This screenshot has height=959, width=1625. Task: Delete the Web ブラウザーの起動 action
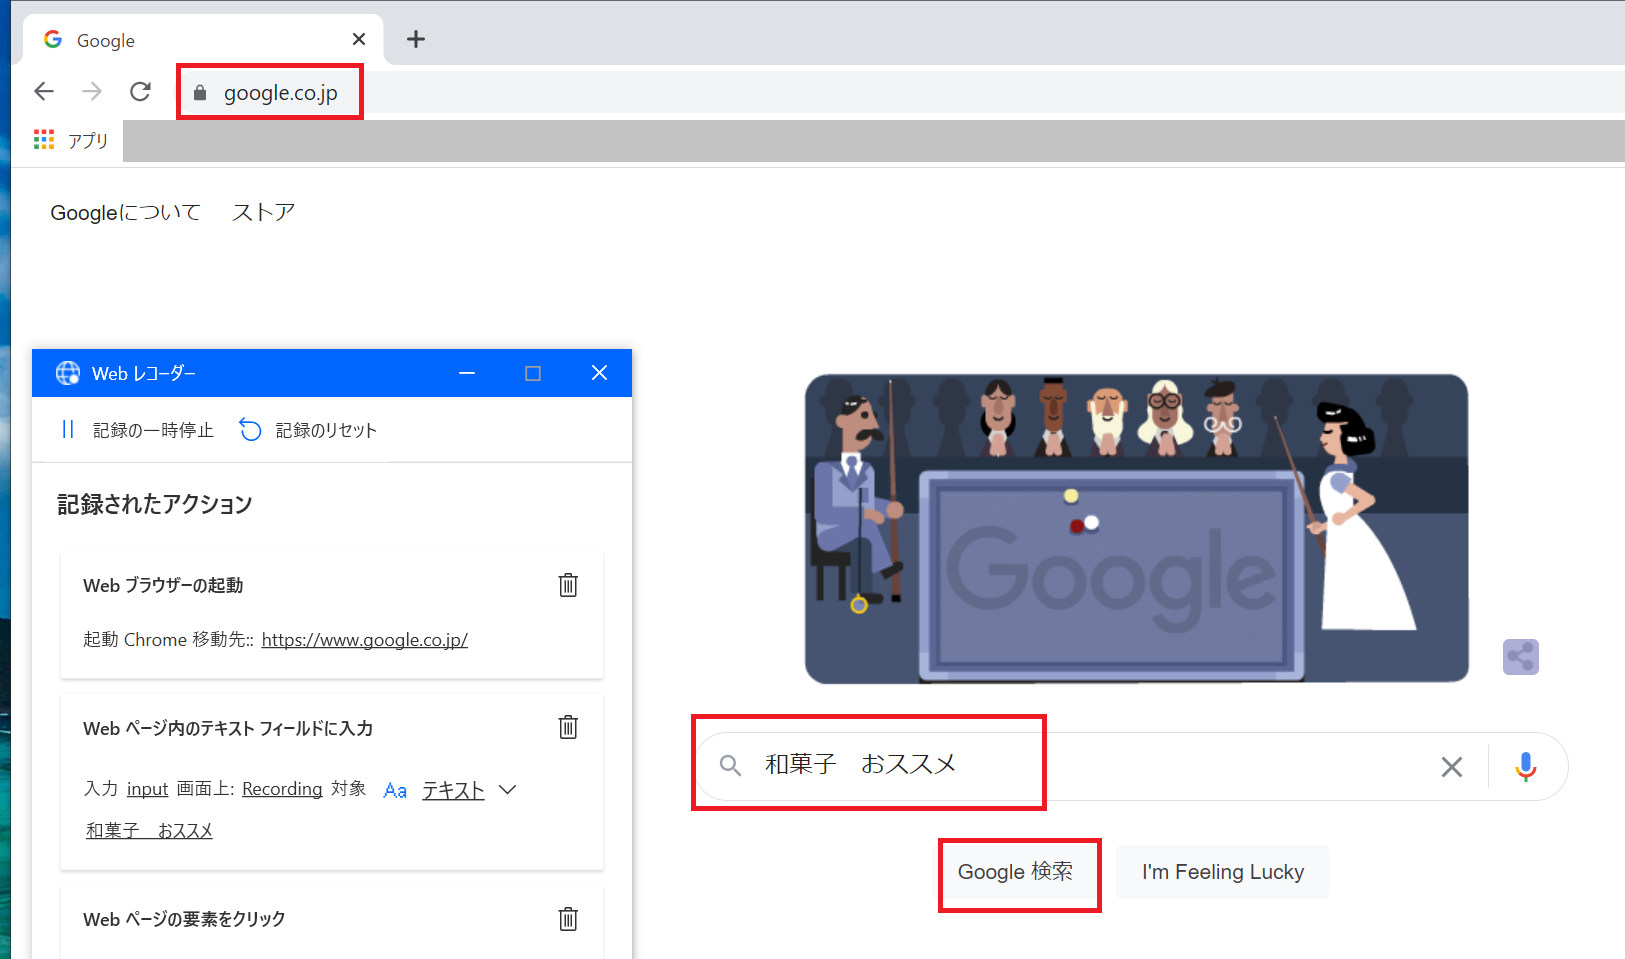coord(568,585)
